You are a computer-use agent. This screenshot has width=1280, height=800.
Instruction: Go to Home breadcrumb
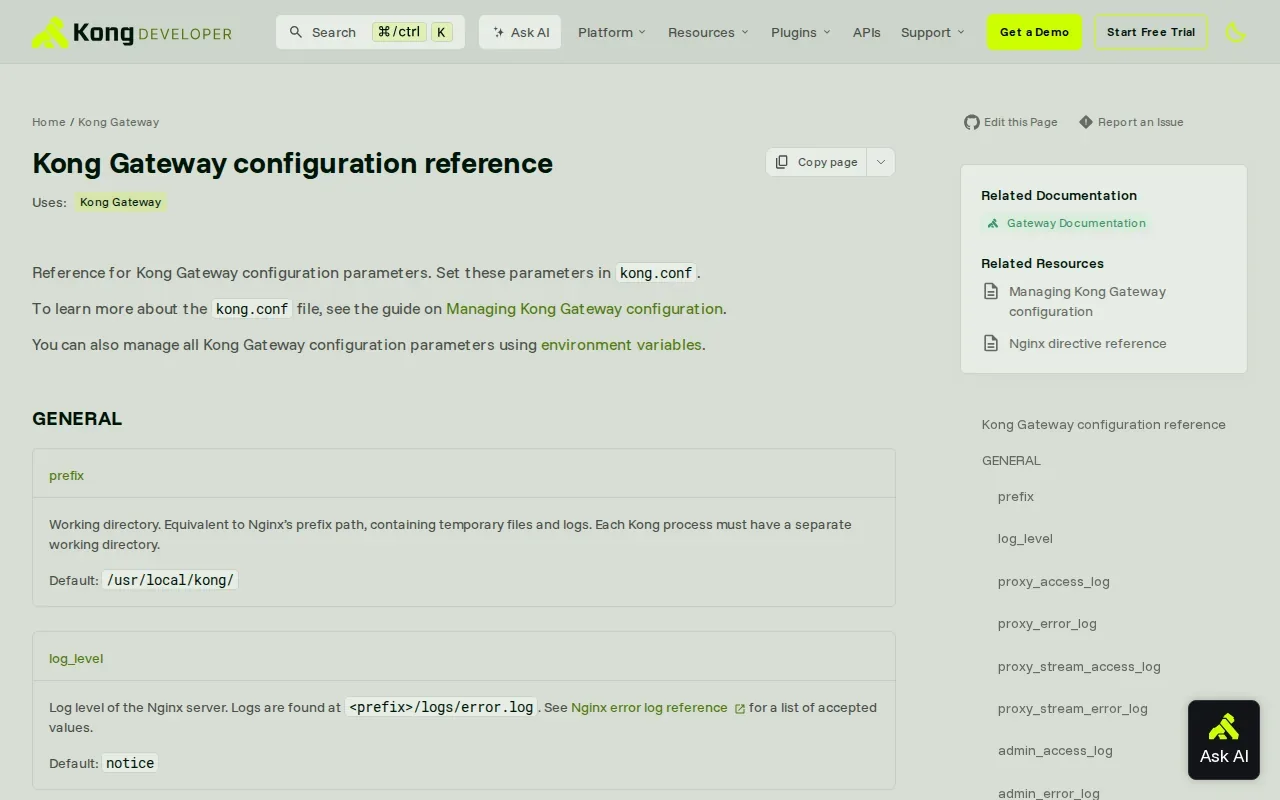[49, 122]
